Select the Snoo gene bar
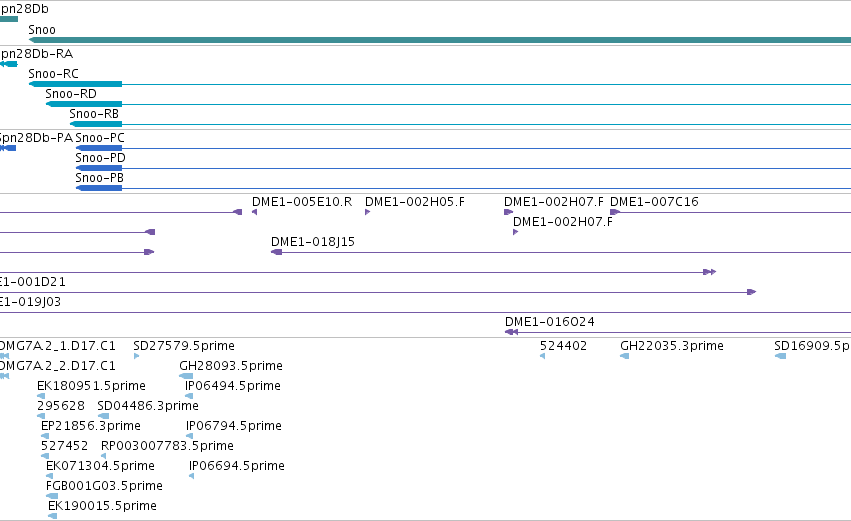 click(x=440, y=40)
